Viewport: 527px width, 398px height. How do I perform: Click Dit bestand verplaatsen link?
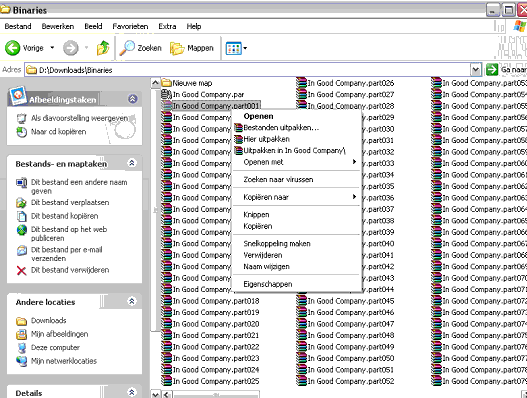click(x=70, y=202)
